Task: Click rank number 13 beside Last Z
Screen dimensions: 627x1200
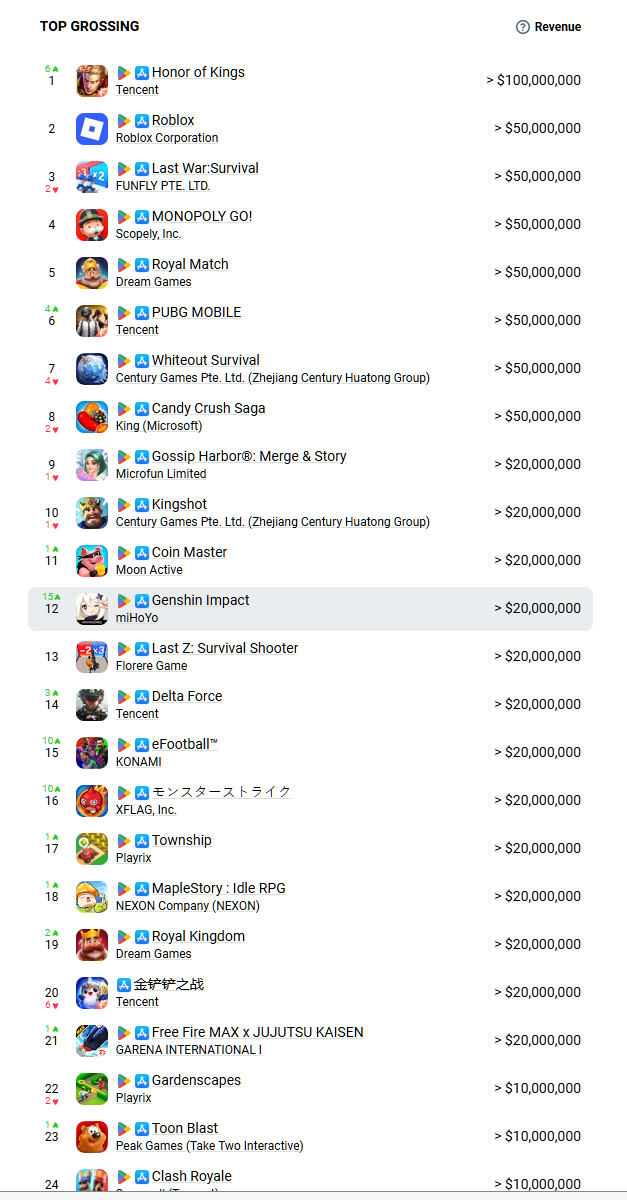Action: coord(52,657)
